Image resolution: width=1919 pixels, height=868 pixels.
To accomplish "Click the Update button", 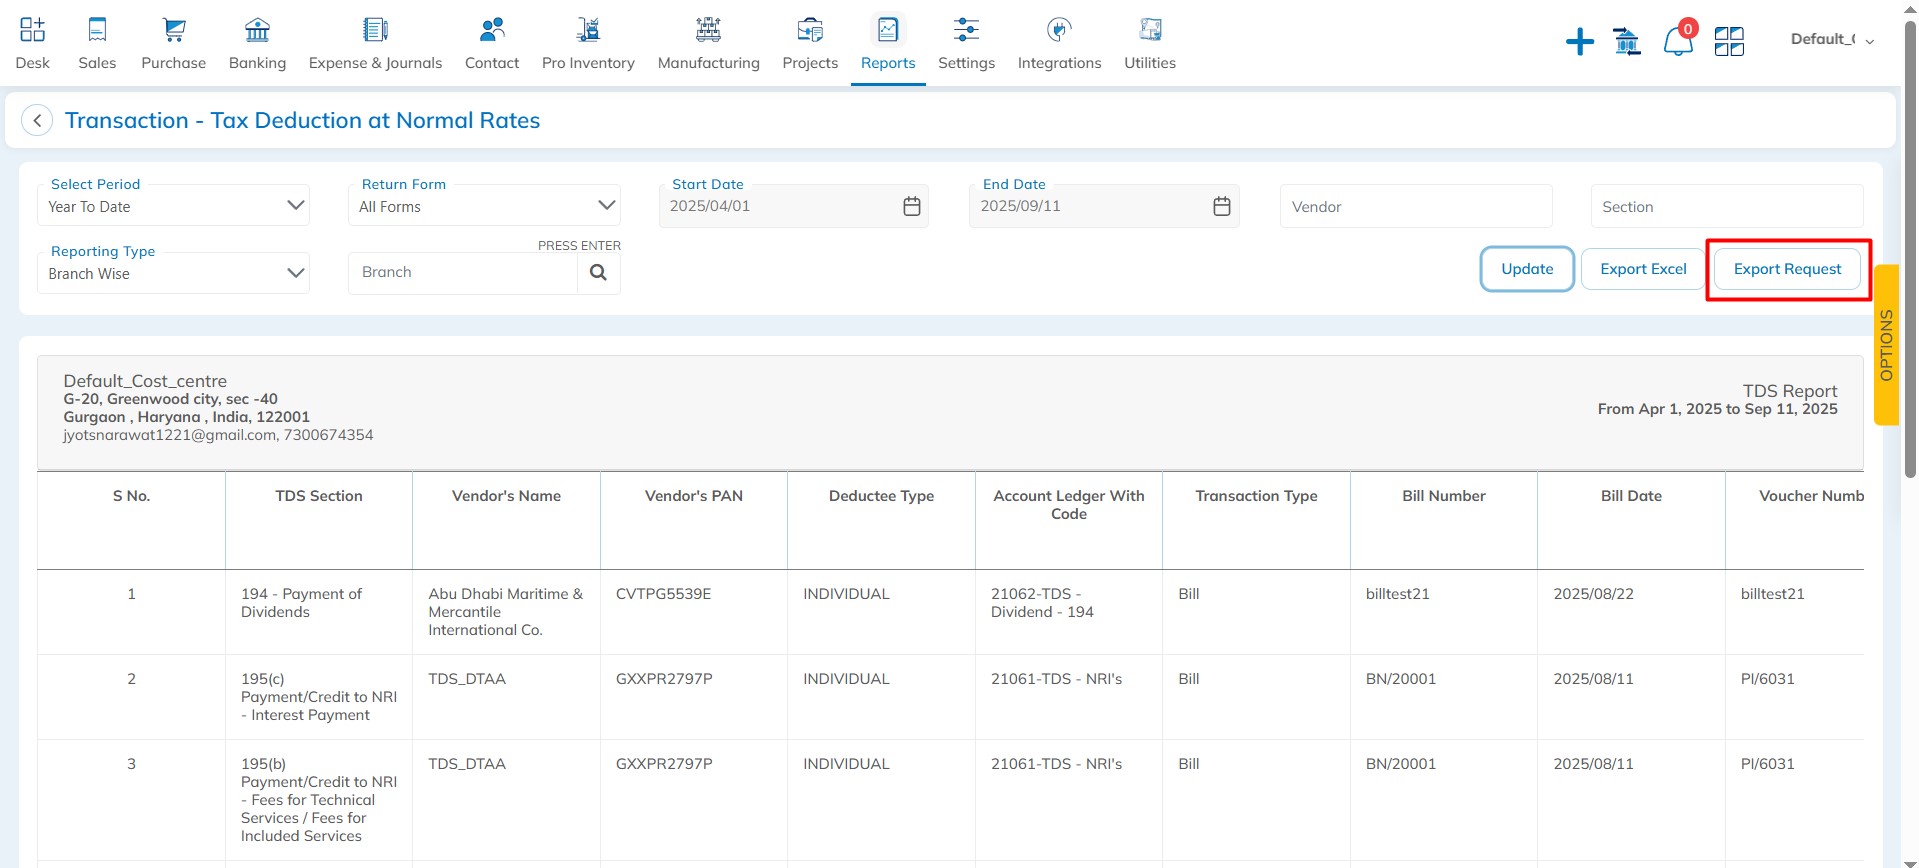I will click(x=1526, y=269).
